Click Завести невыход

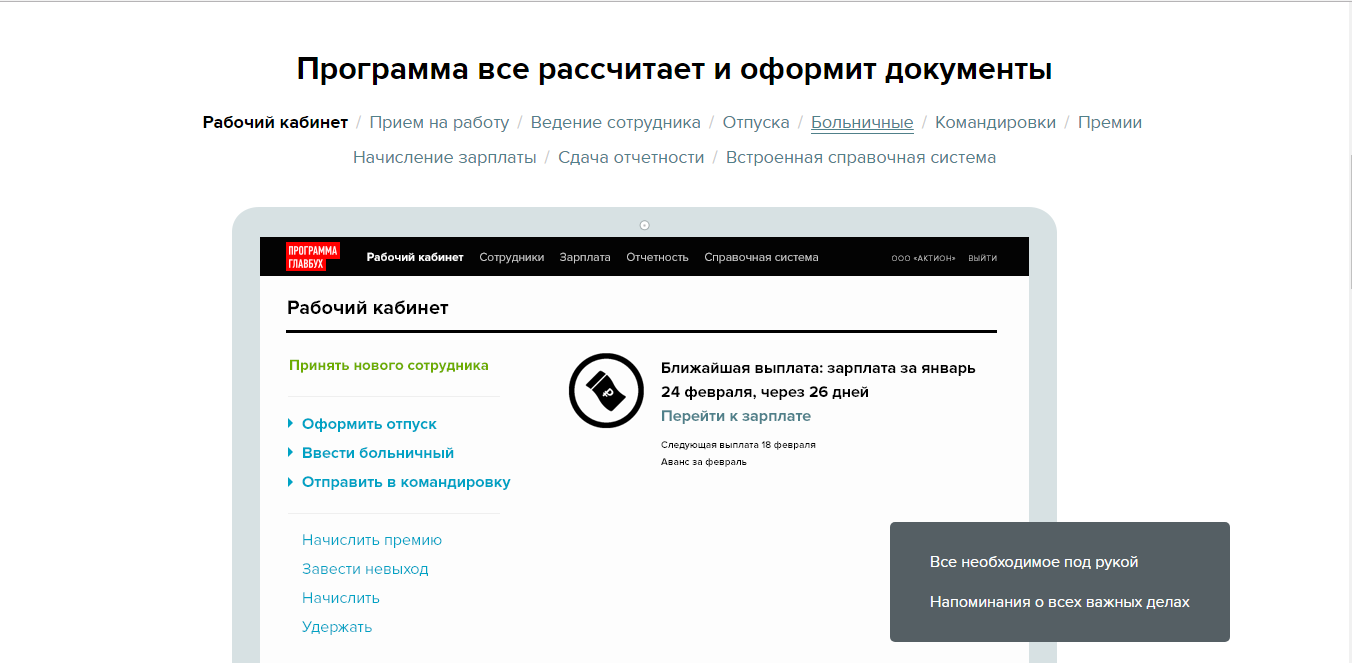point(365,568)
